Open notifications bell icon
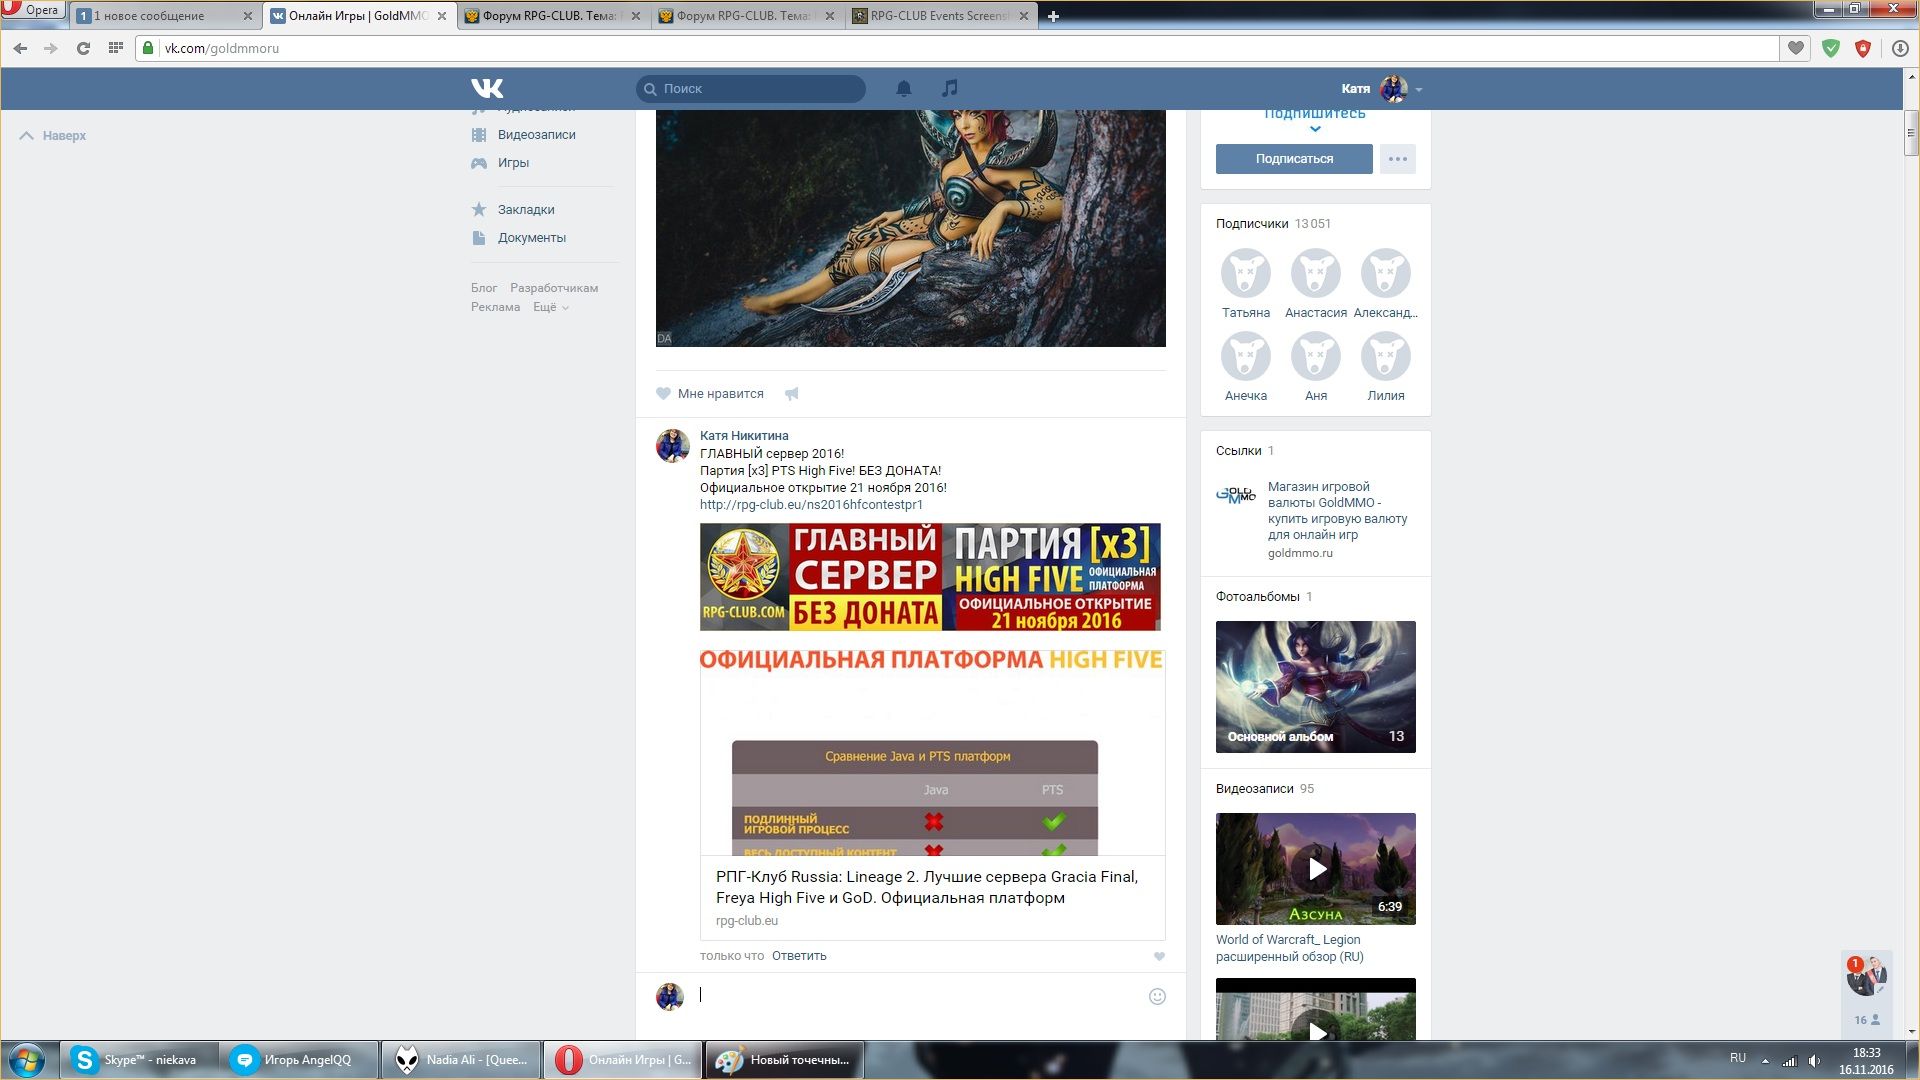The height and width of the screenshot is (1080, 1920). coord(903,88)
